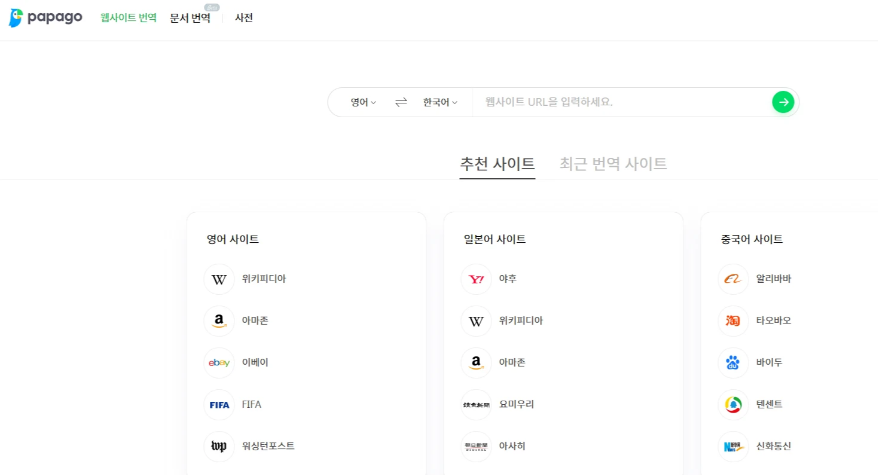
Task: Open the FIFA icon
Action: tap(219, 404)
